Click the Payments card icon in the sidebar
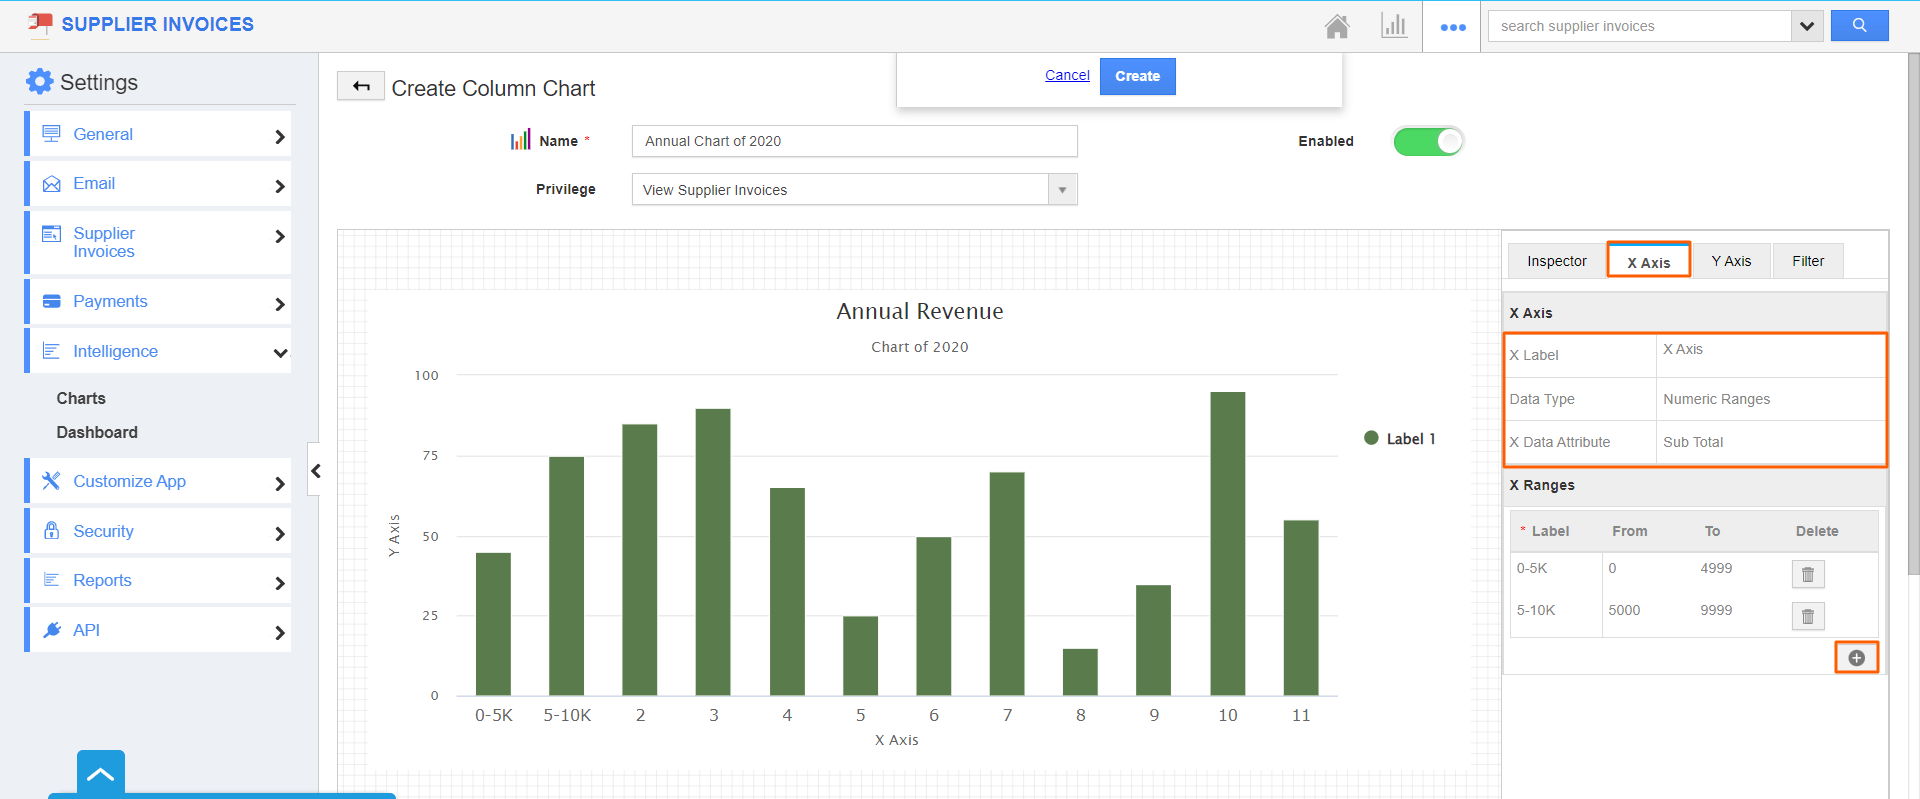 click(51, 301)
